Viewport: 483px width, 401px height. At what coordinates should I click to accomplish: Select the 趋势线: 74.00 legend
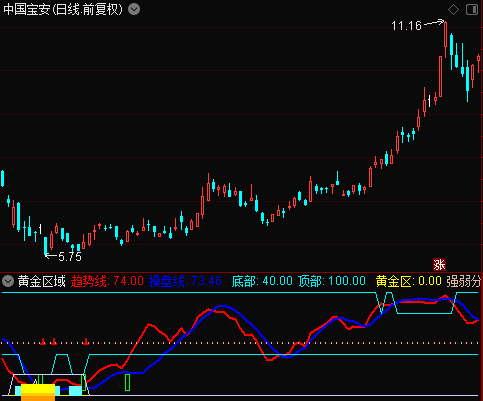pyautogui.click(x=107, y=281)
